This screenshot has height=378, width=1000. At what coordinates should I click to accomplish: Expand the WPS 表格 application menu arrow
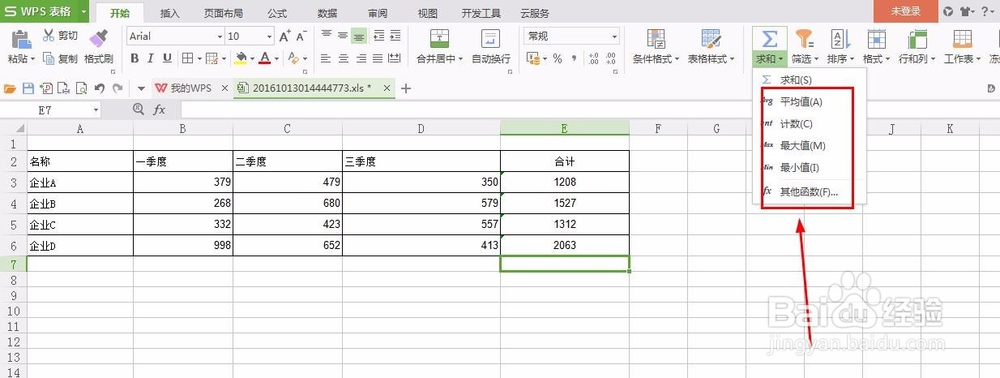(x=83, y=11)
